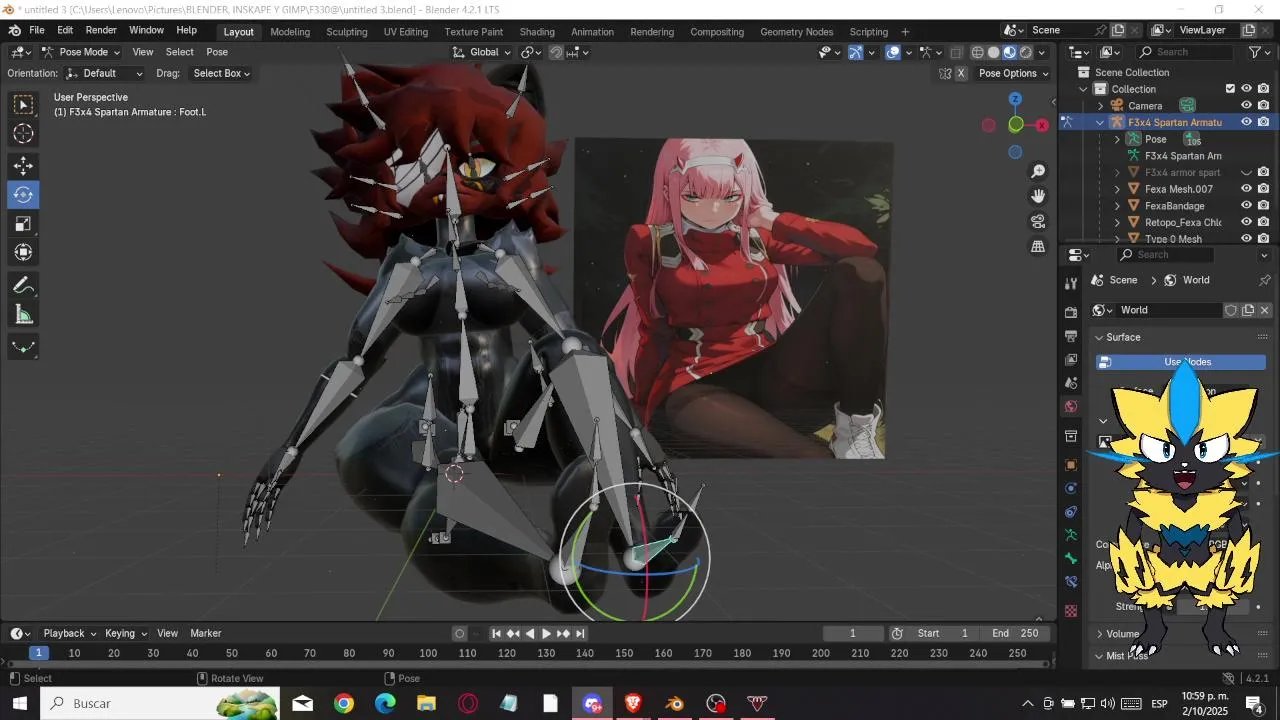Image resolution: width=1280 pixels, height=720 pixels.
Task: Switch to Wireframe viewport shading
Action: 978,52
